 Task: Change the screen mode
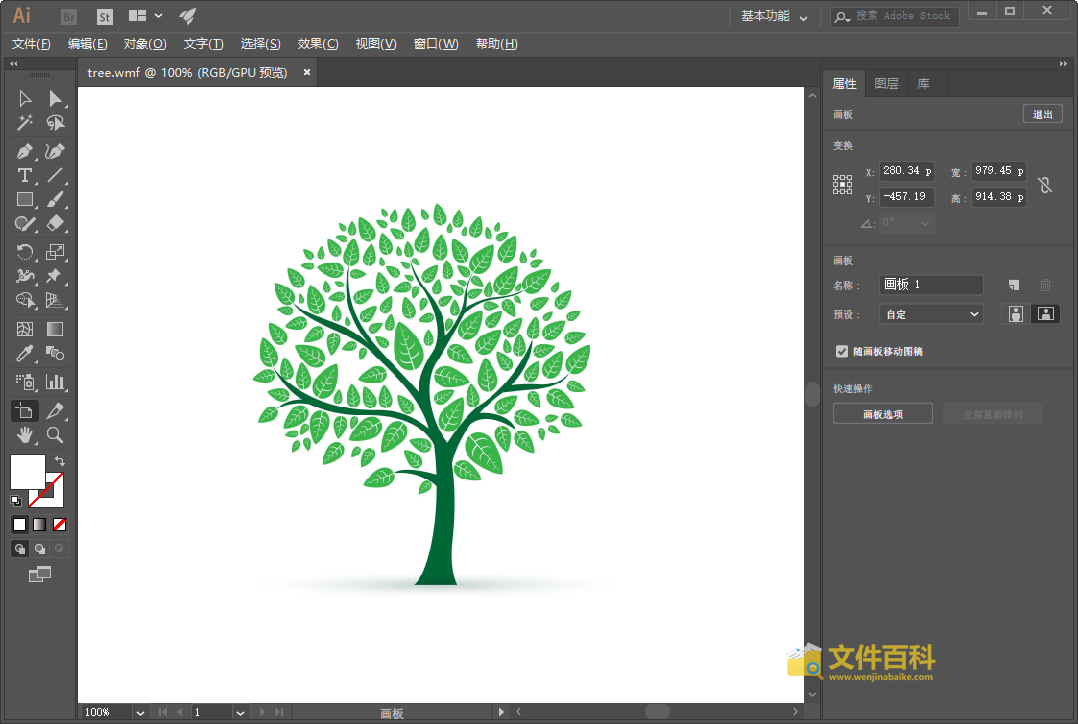coord(40,574)
